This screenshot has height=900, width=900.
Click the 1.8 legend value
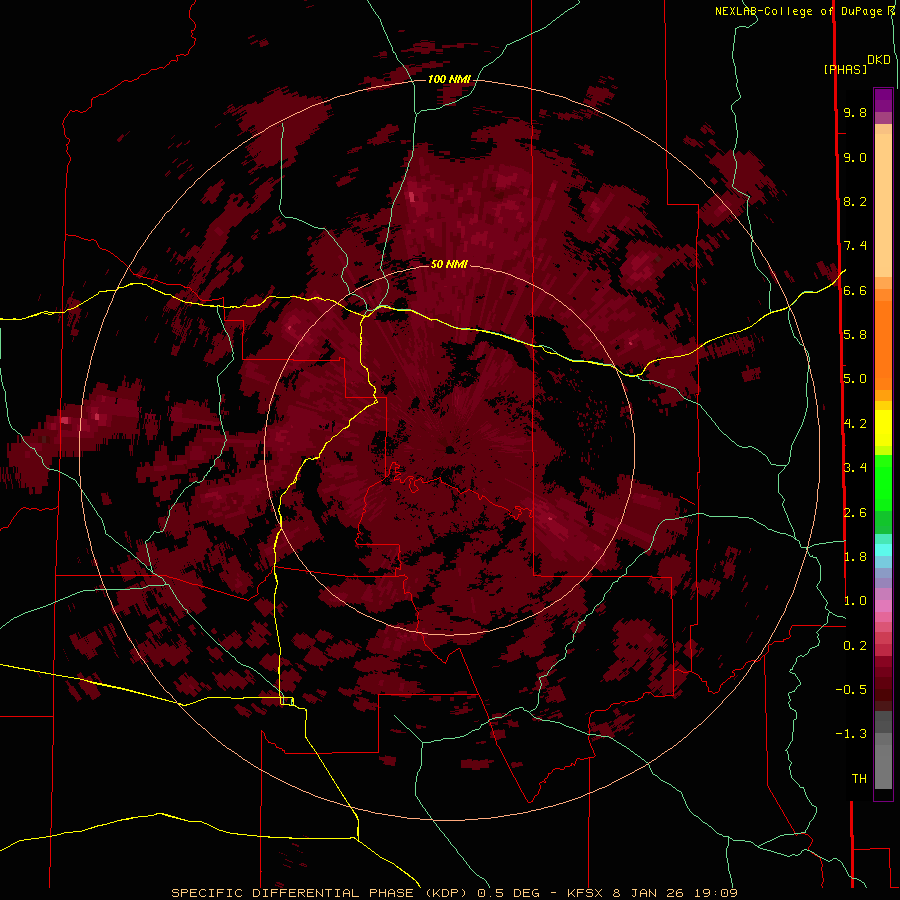click(x=855, y=557)
